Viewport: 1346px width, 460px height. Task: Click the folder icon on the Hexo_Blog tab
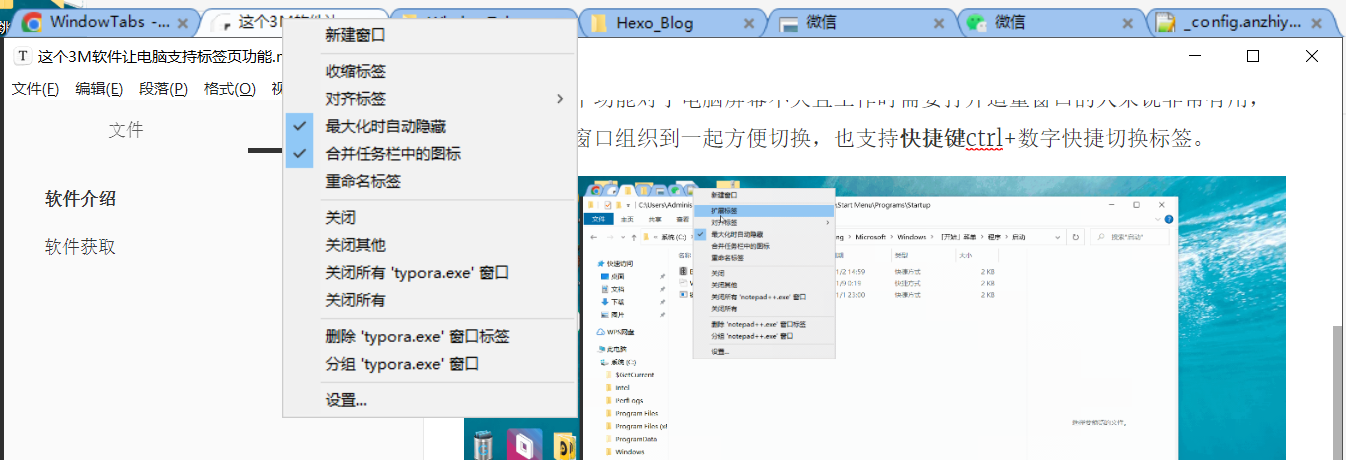pos(600,23)
